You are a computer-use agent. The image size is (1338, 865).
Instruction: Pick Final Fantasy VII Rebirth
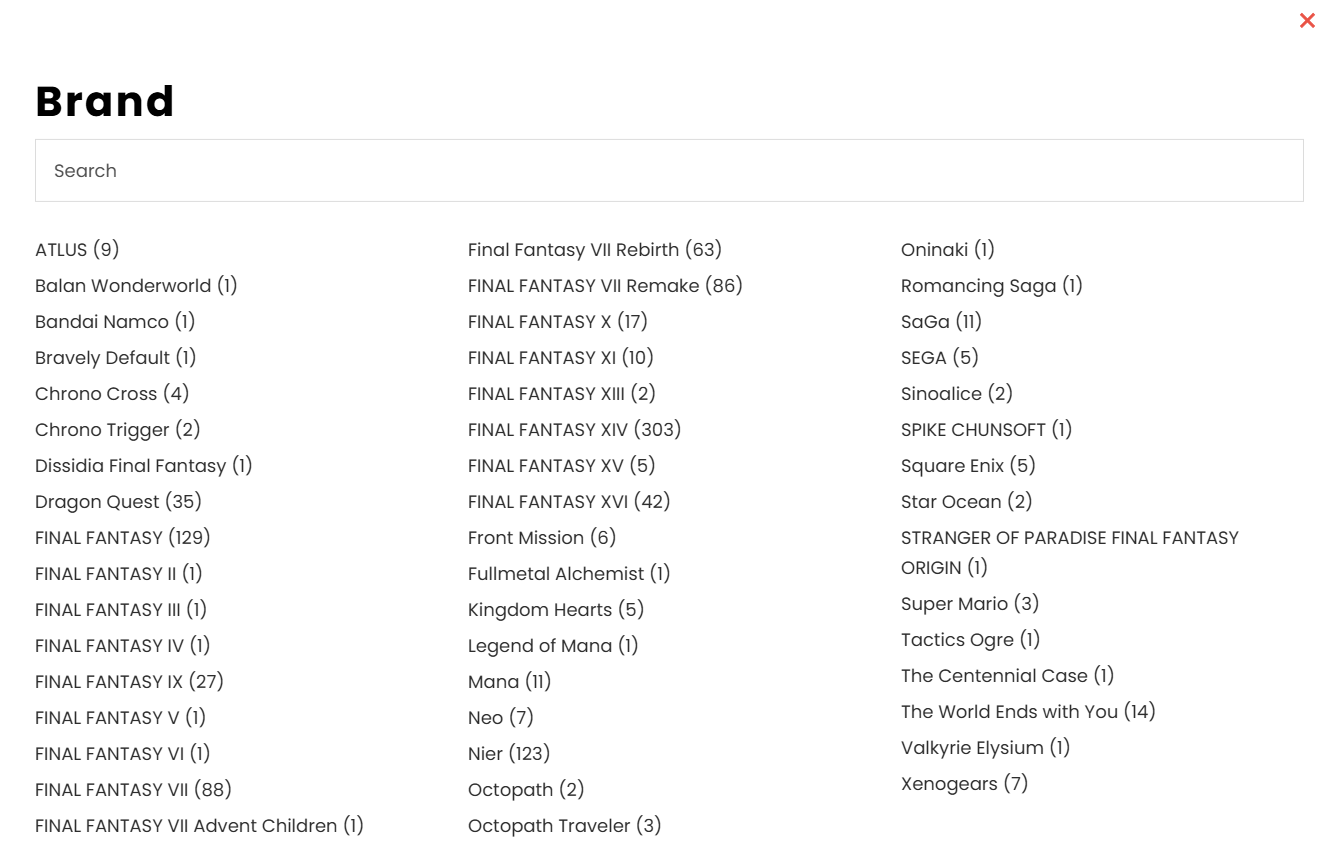tap(595, 250)
